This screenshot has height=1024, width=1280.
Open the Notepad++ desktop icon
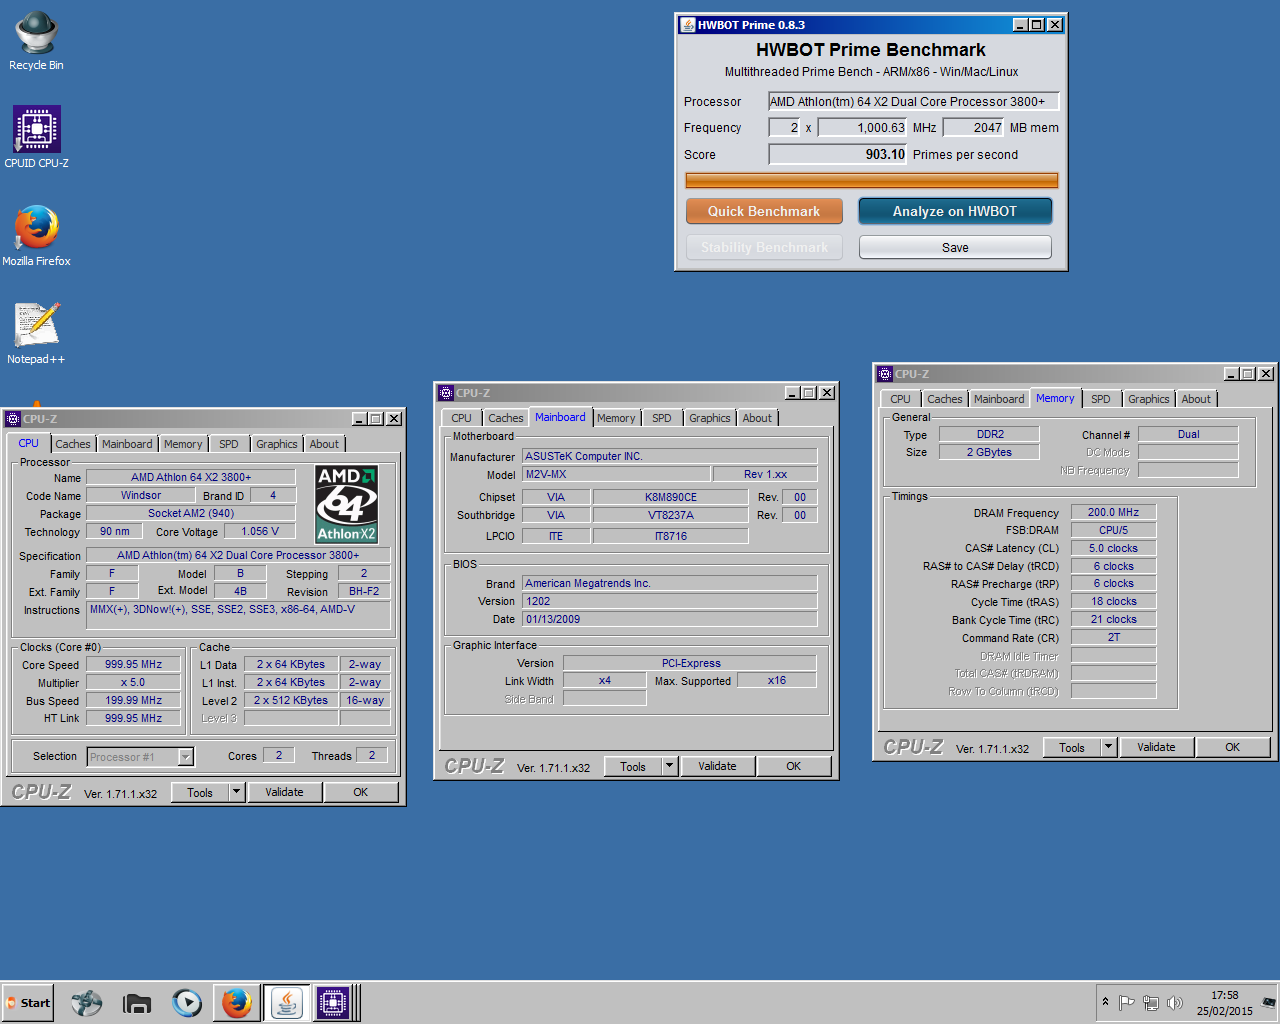click(x=36, y=334)
